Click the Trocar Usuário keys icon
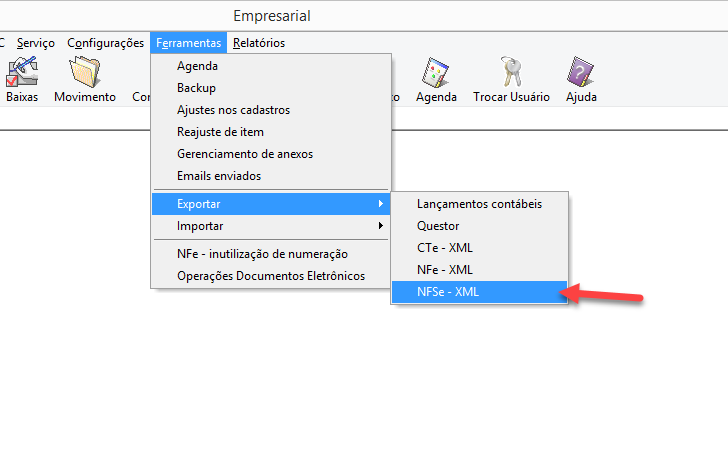The height and width of the screenshot is (451, 728). tap(511, 75)
